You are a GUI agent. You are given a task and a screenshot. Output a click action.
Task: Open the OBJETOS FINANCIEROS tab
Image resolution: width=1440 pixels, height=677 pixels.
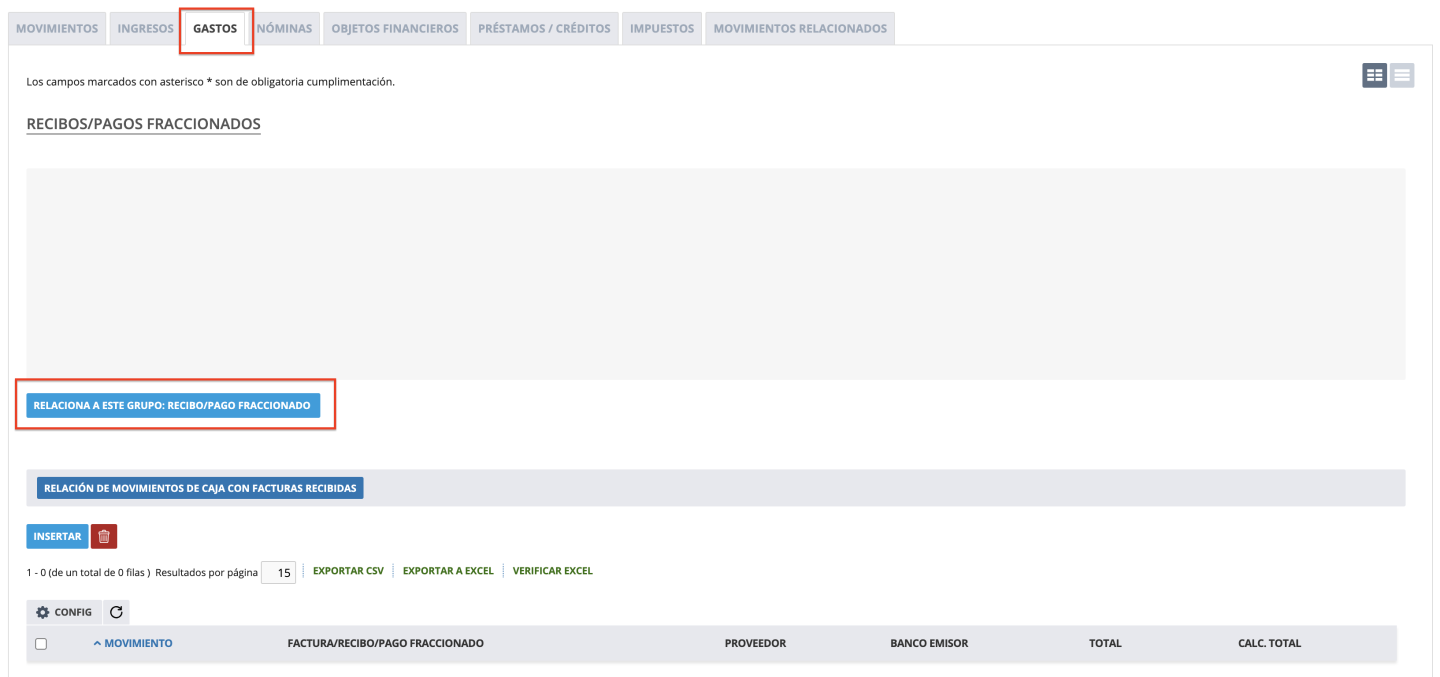[x=394, y=29]
